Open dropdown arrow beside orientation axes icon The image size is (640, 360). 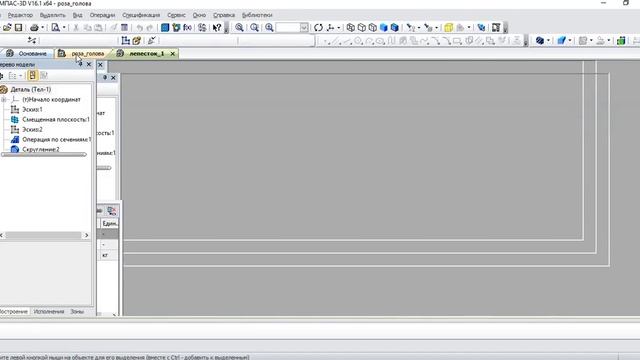tap(338, 28)
